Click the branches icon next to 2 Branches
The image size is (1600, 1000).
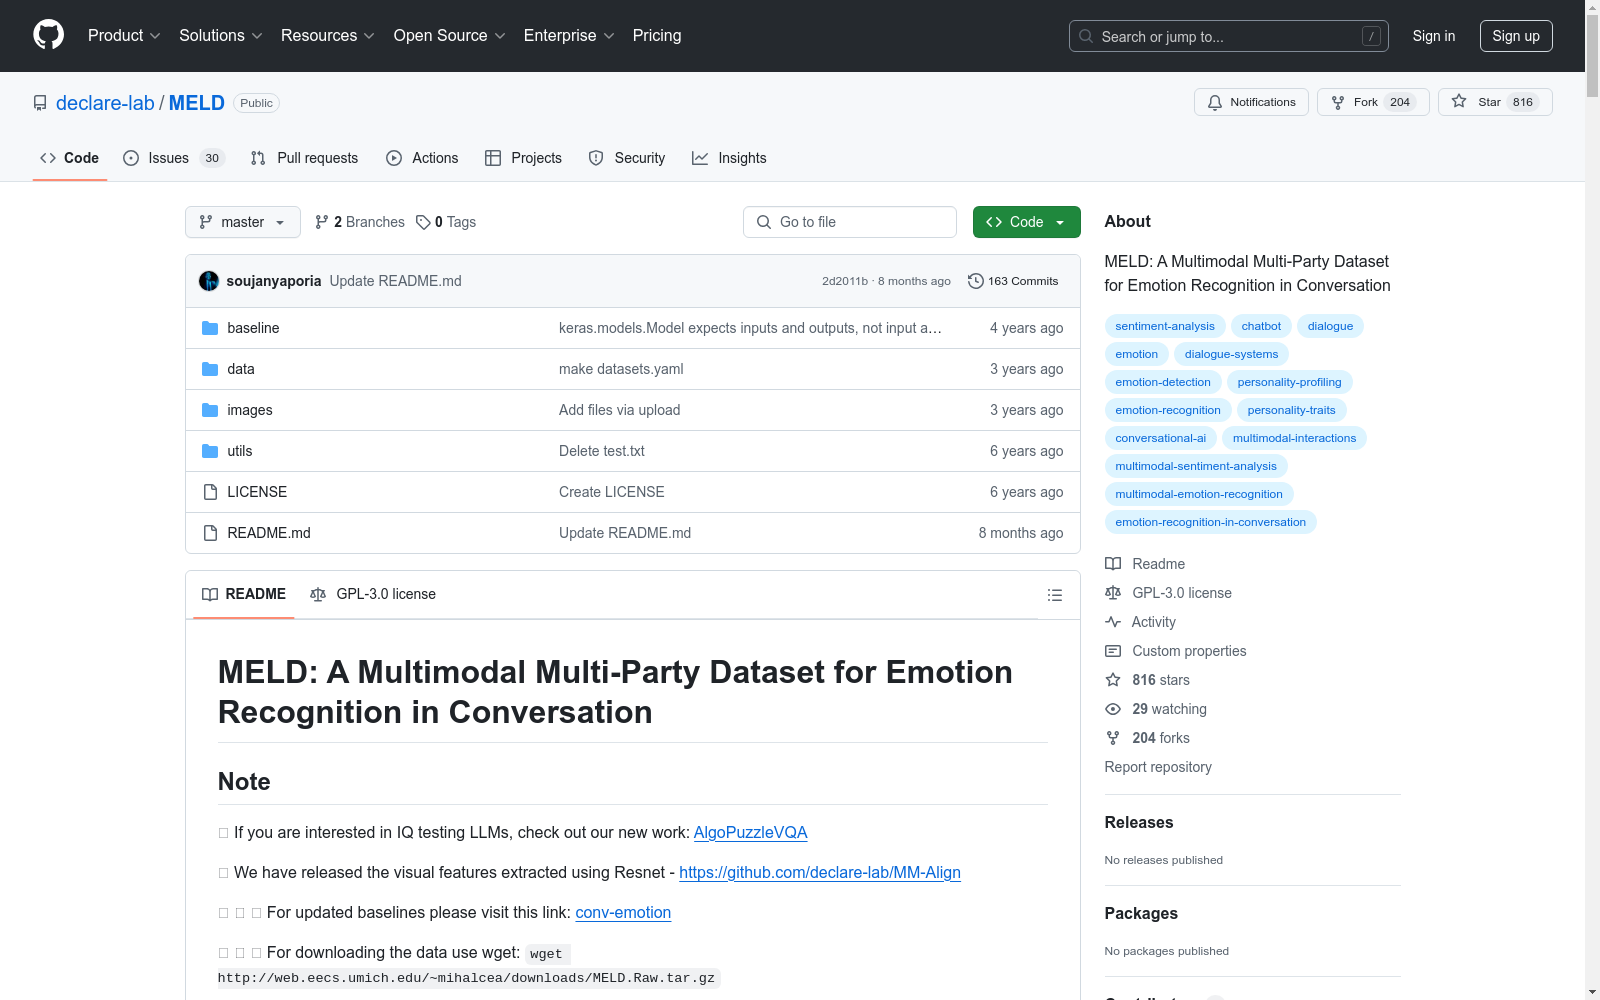coord(322,222)
